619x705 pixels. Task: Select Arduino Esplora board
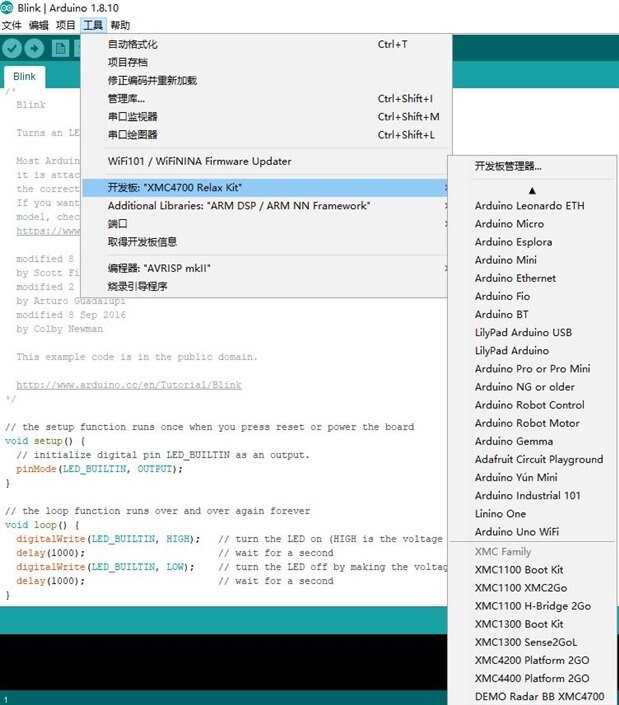[x=533, y=242]
